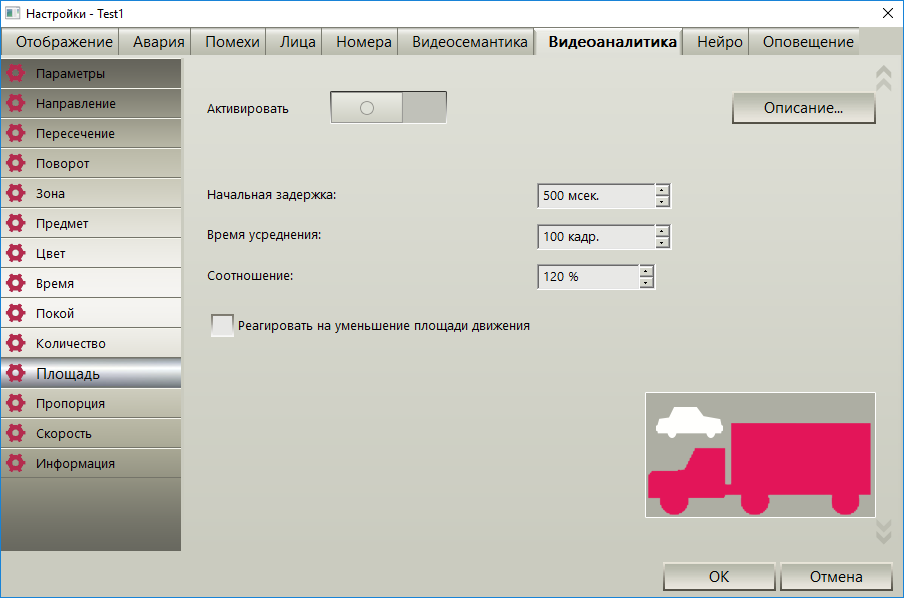904x598 pixels.
Task: Click gear icon beside Пересечение
Action: pos(16,133)
